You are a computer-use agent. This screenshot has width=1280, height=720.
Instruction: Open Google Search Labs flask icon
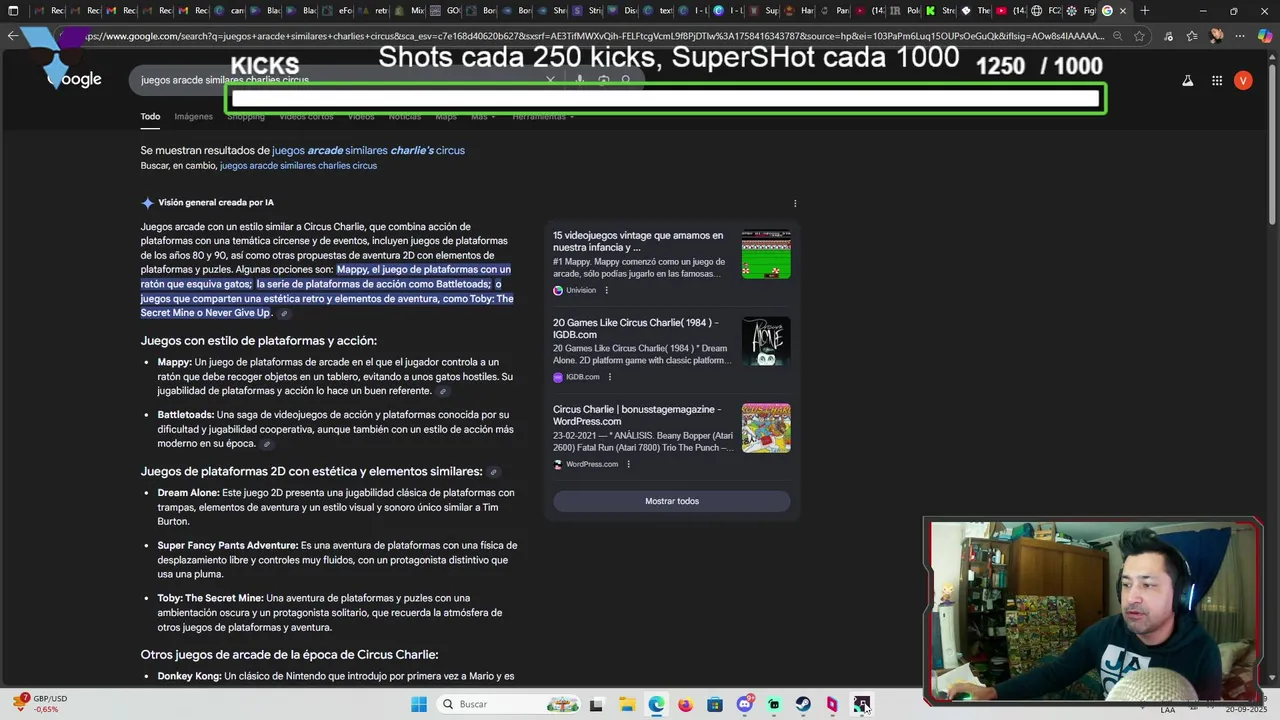click(1188, 81)
